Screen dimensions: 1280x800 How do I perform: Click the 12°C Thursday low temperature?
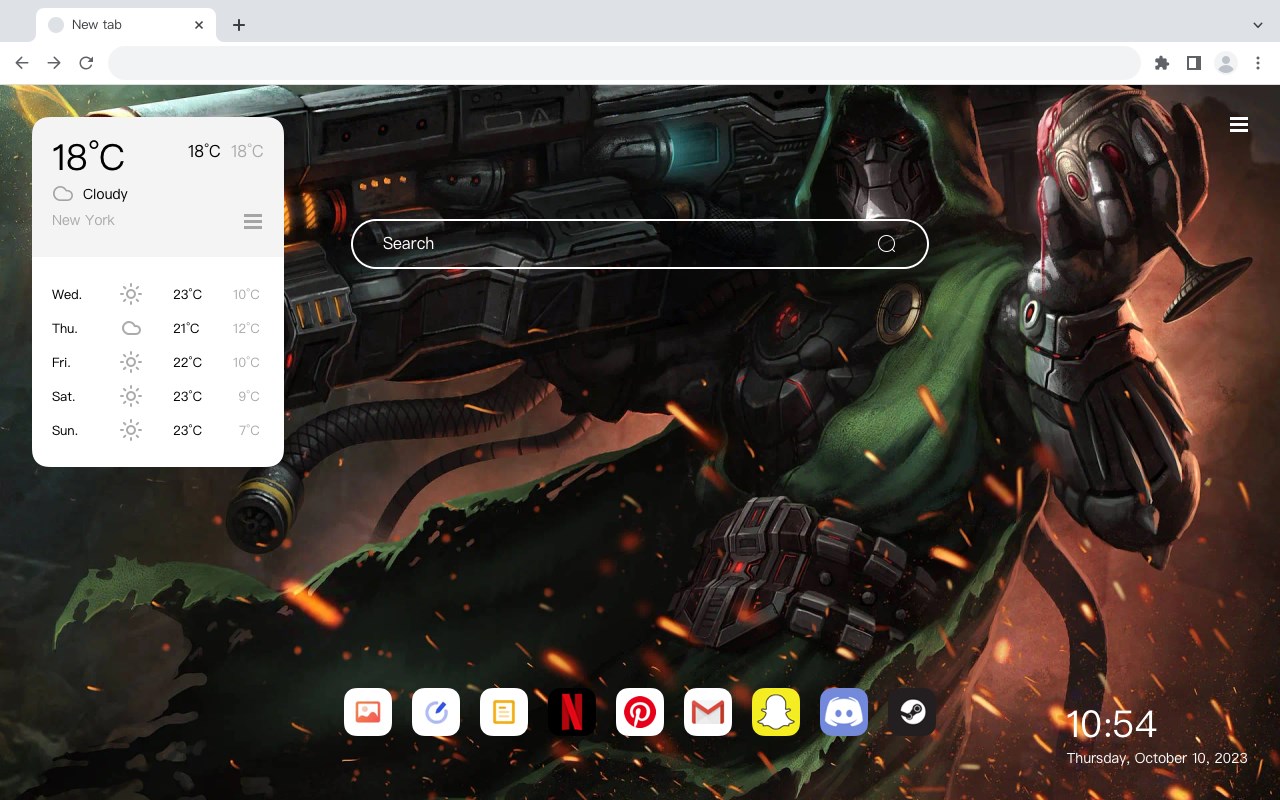(x=246, y=328)
